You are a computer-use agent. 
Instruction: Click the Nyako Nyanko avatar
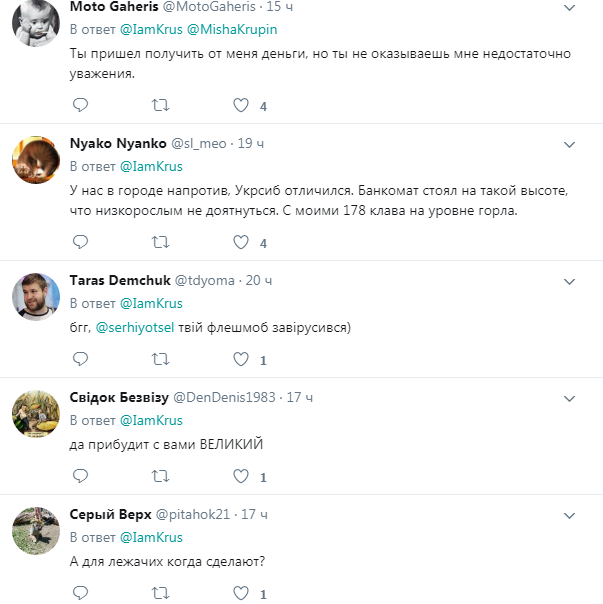pos(35,159)
